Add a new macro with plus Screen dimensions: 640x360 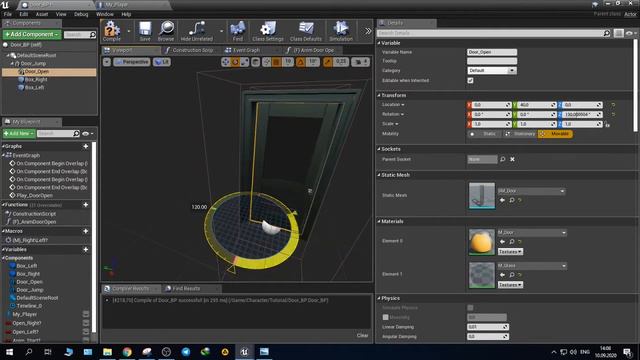(86, 231)
